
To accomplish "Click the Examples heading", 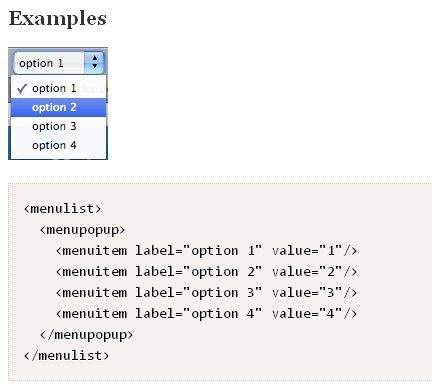I will pos(58,19).
